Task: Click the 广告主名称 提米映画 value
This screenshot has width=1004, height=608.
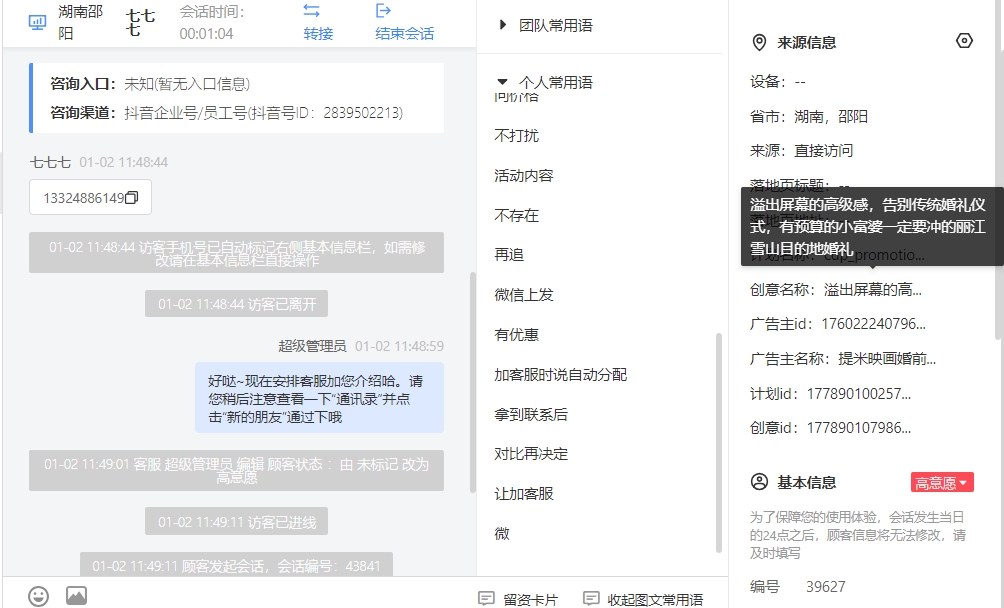Action: pyautogui.click(x=887, y=358)
